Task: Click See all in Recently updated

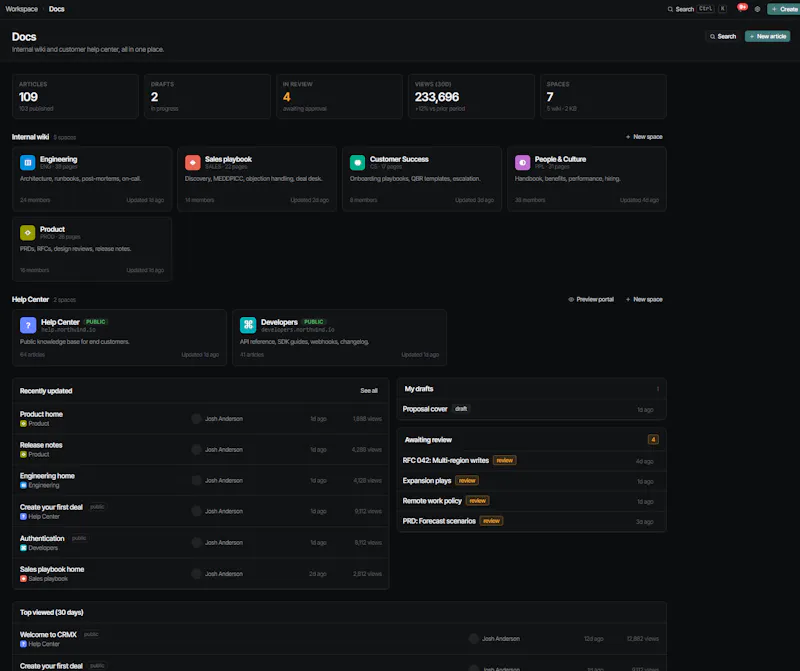Action: pyautogui.click(x=369, y=391)
